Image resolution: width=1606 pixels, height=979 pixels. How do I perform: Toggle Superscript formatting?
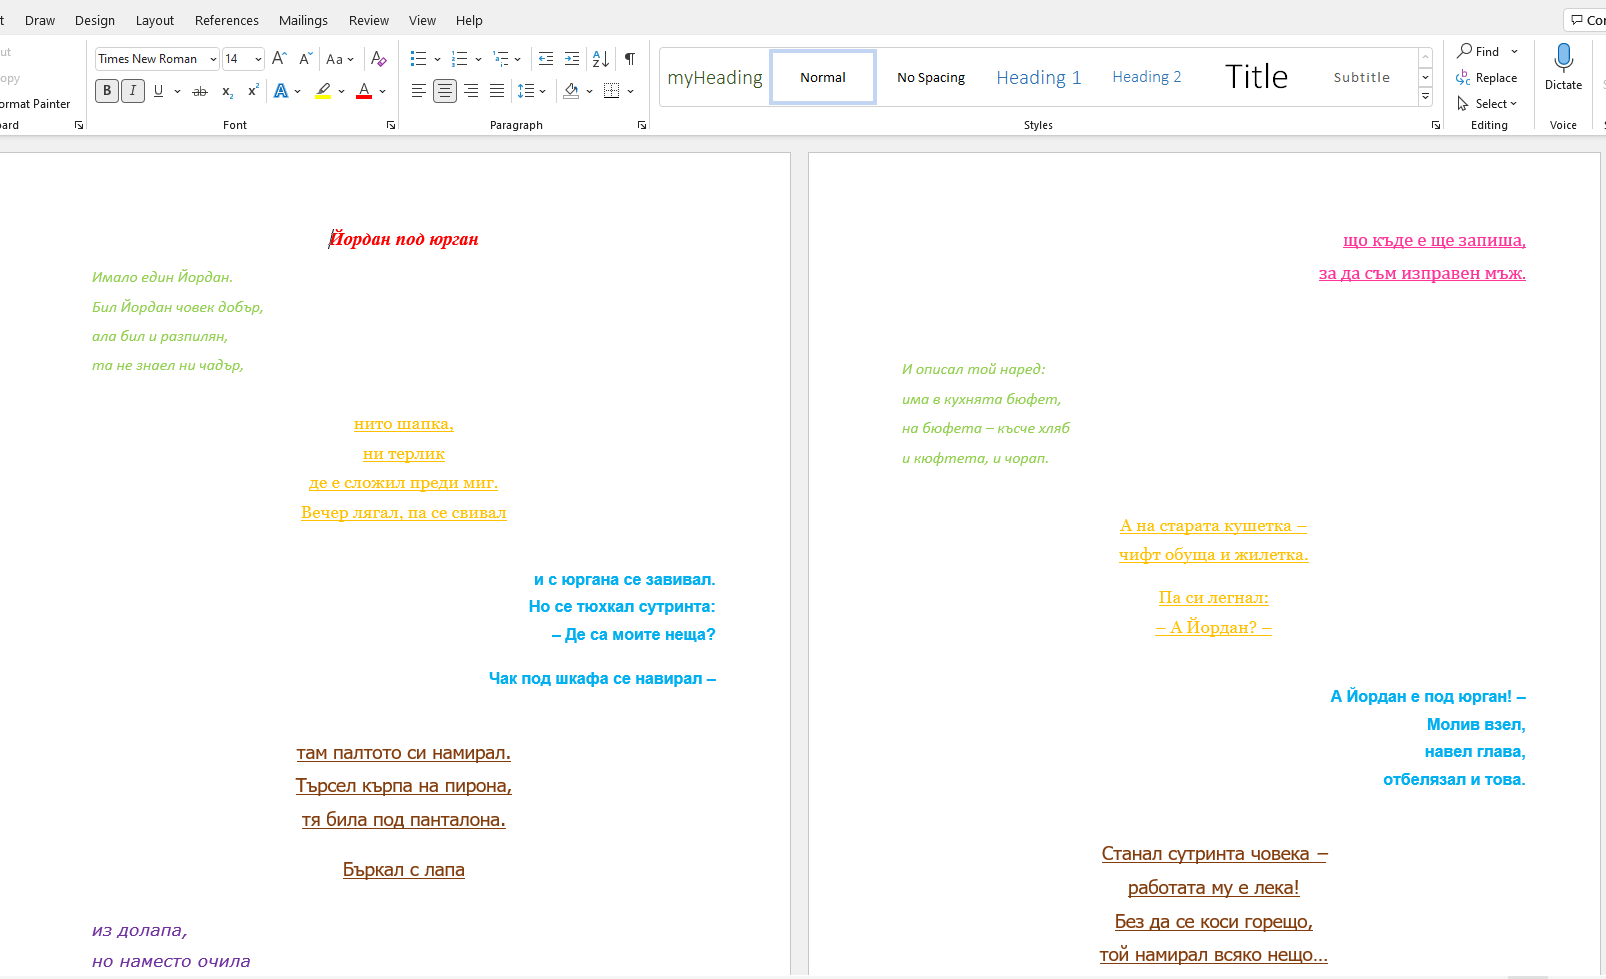coord(253,91)
